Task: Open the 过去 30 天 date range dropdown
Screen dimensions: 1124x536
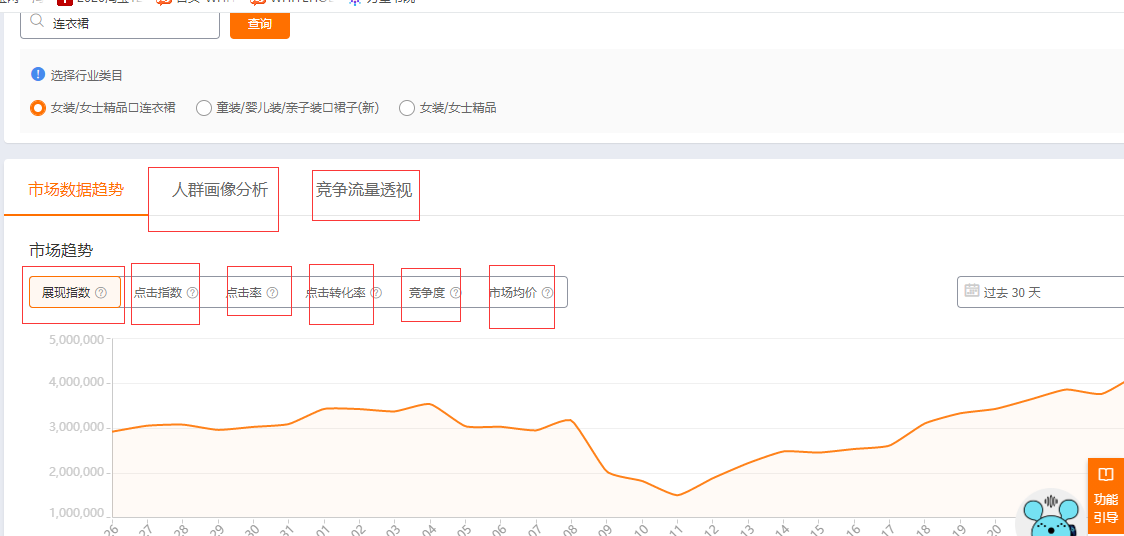Action: (1040, 292)
